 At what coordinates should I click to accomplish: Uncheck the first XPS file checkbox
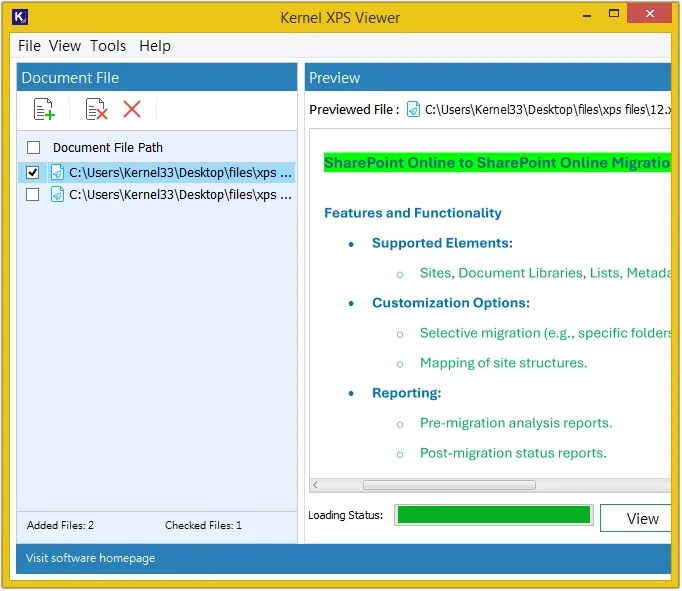[33, 173]
